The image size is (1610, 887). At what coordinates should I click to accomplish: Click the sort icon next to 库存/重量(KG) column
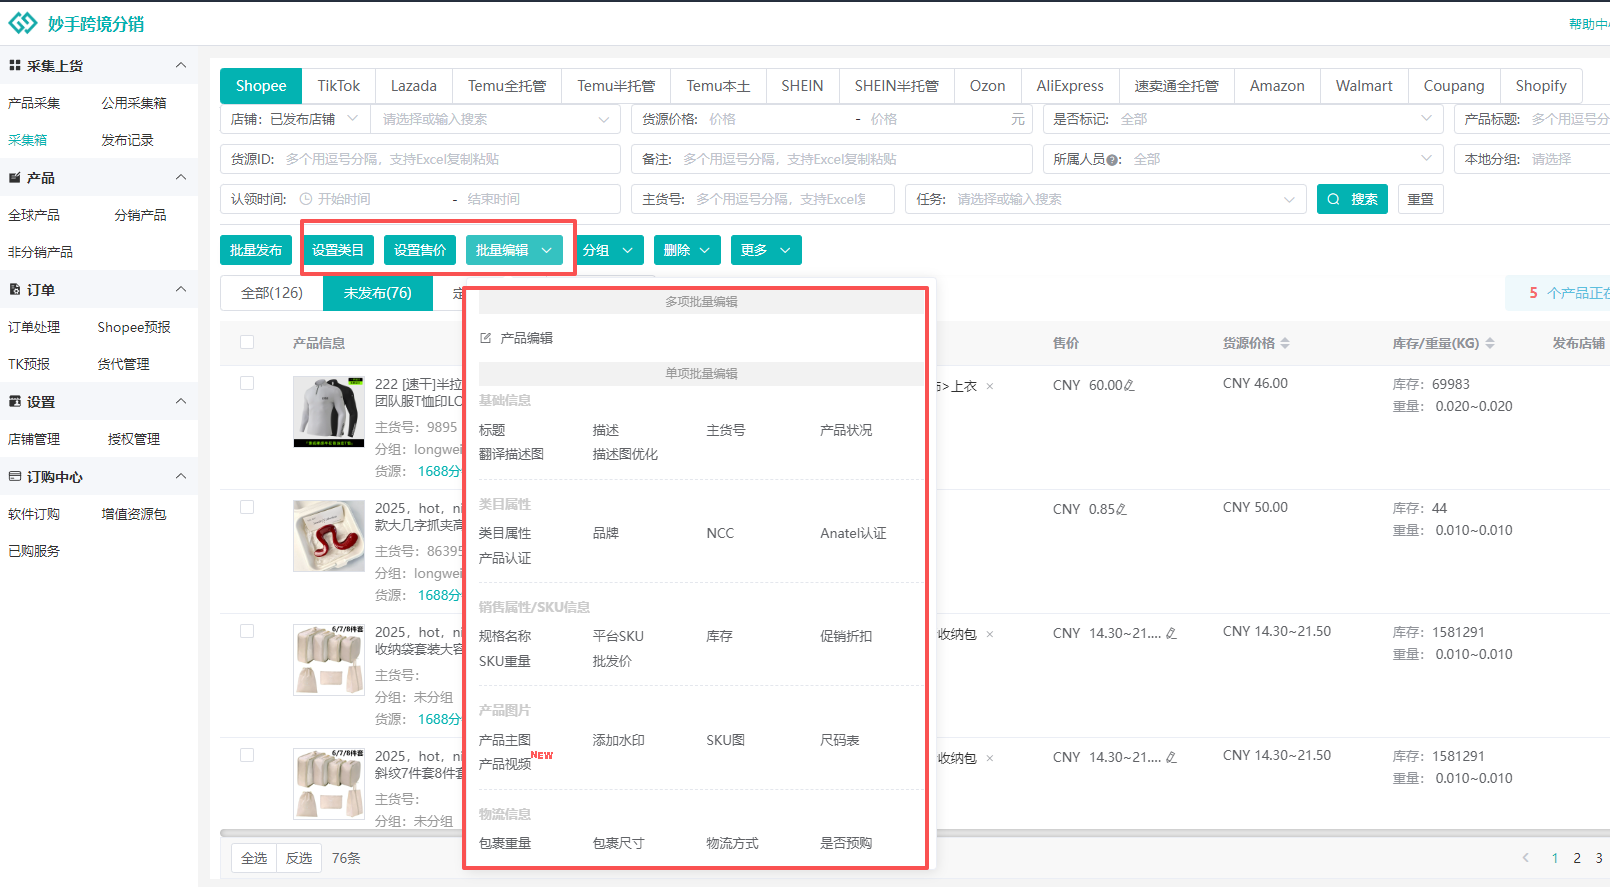pyautogui.click(x=1489, y=343)
